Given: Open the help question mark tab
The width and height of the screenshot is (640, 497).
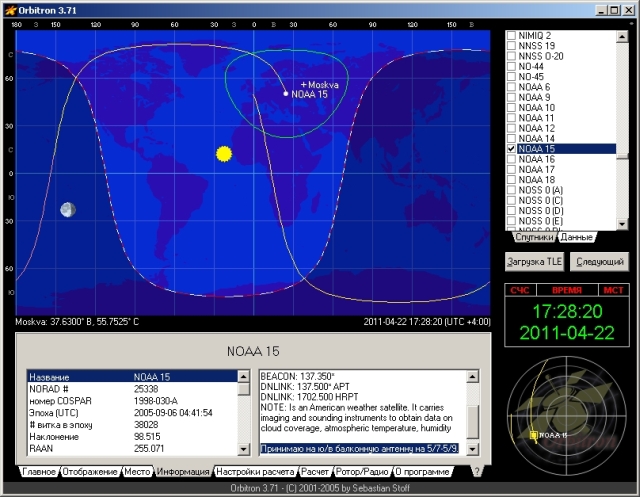Looking at the screenshot, I should point(476,471).
